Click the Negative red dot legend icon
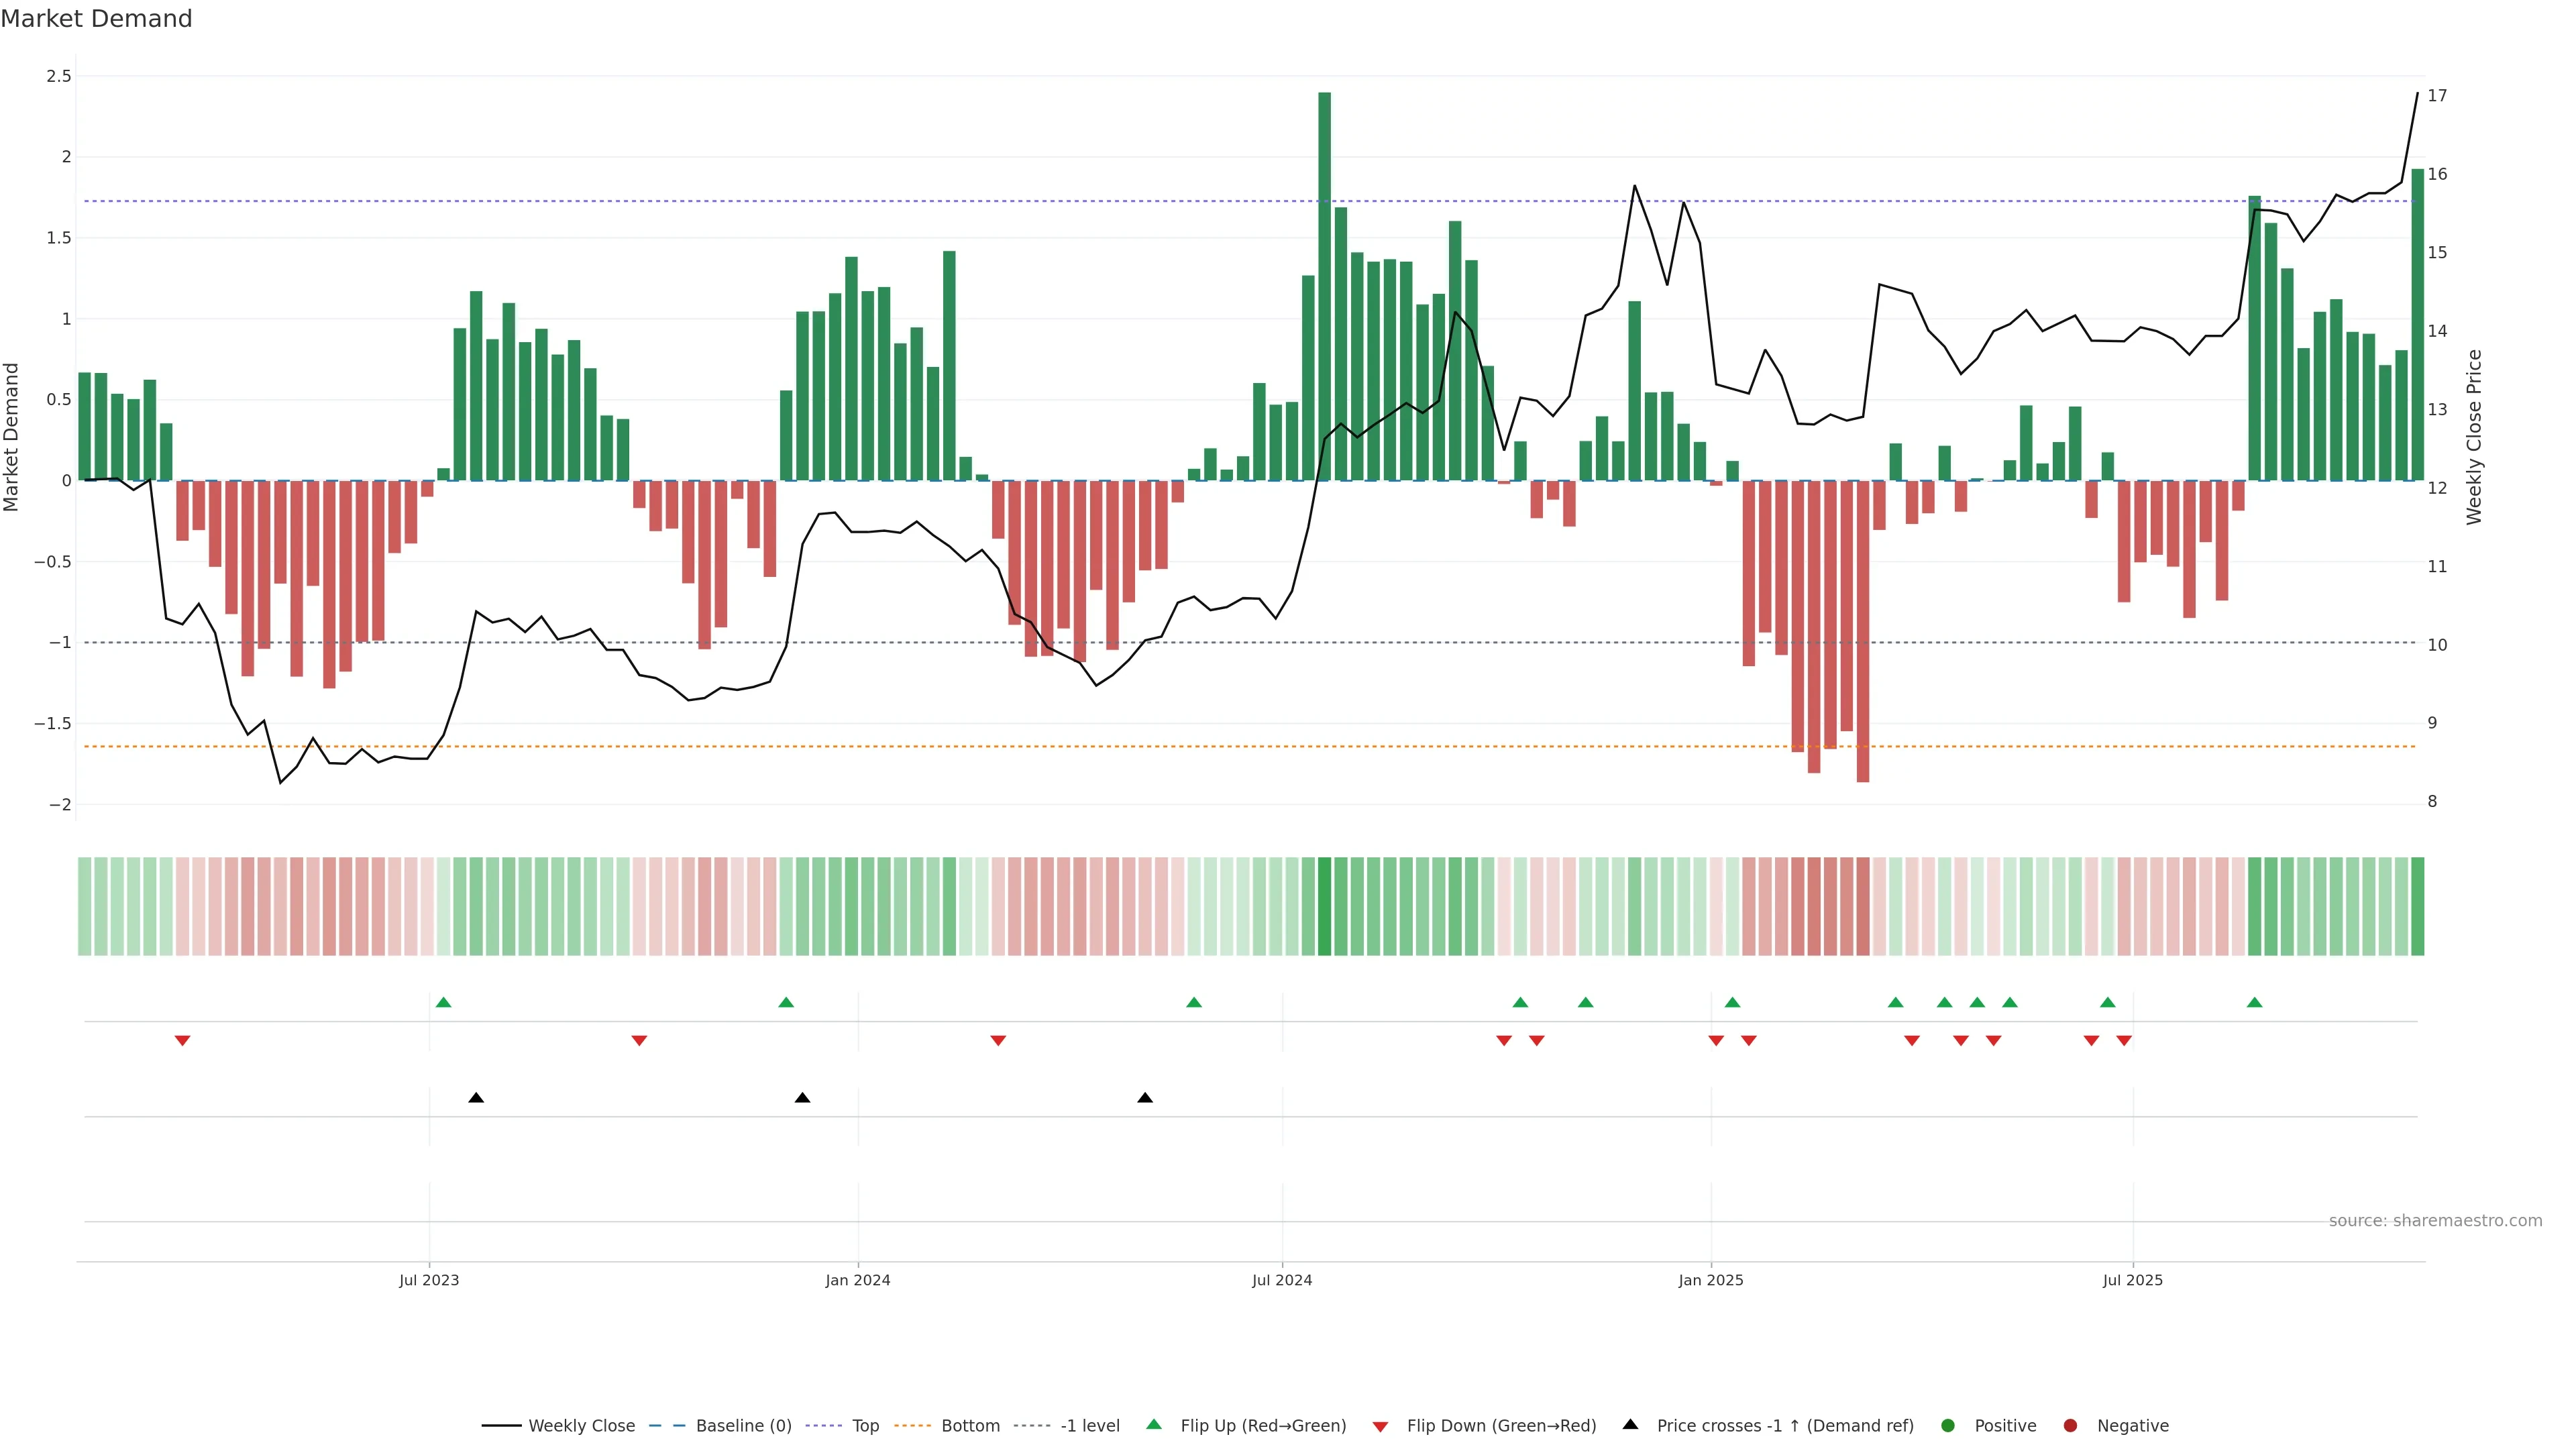This screenshot has height=1449, width=2576. pyautogui.click(x=2070, y=1426)
